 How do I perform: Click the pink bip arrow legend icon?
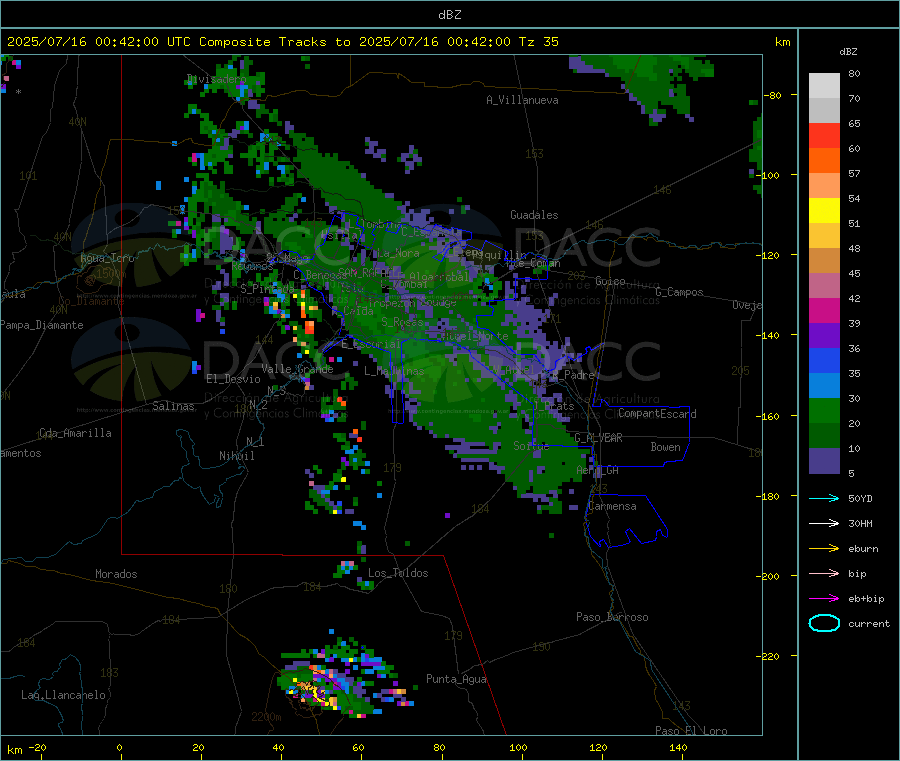[824, 573]
